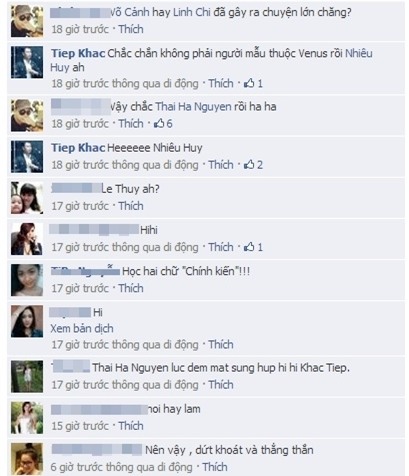Like the 'noi hay lam' comment
Image resolution: width=409 pixels, height=476 pixels.
(x=131, y=426)
